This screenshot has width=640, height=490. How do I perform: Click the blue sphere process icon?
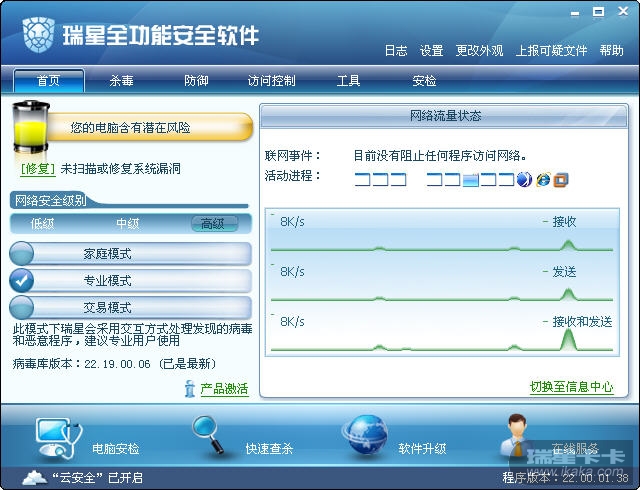coord(524,179)
